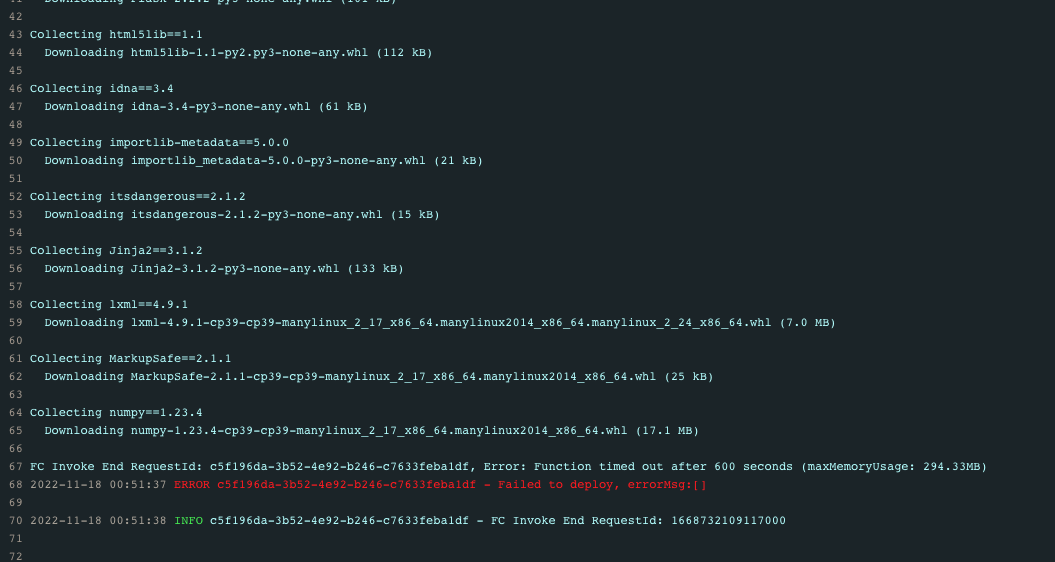This screenshot has height=562, width=1055.
Task: Click the "Collecting idna==3.4" line
Action: click(102, 88)
